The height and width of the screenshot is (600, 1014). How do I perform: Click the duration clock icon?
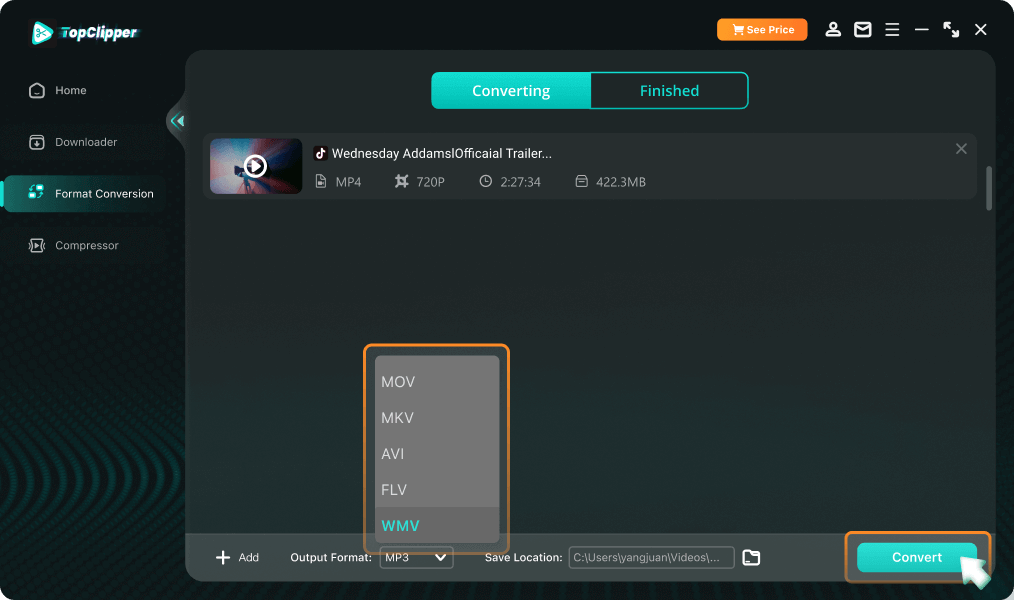[x=485, y=182]
